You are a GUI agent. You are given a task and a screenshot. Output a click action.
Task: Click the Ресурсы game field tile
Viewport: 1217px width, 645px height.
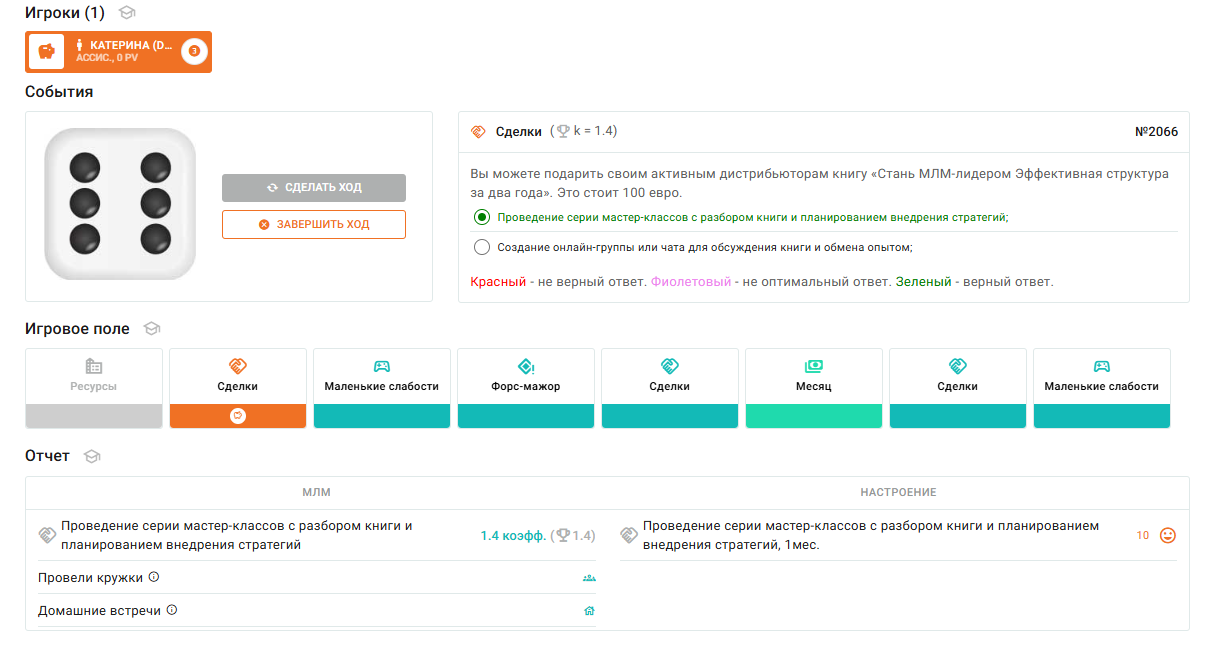(x=94, y=387)
